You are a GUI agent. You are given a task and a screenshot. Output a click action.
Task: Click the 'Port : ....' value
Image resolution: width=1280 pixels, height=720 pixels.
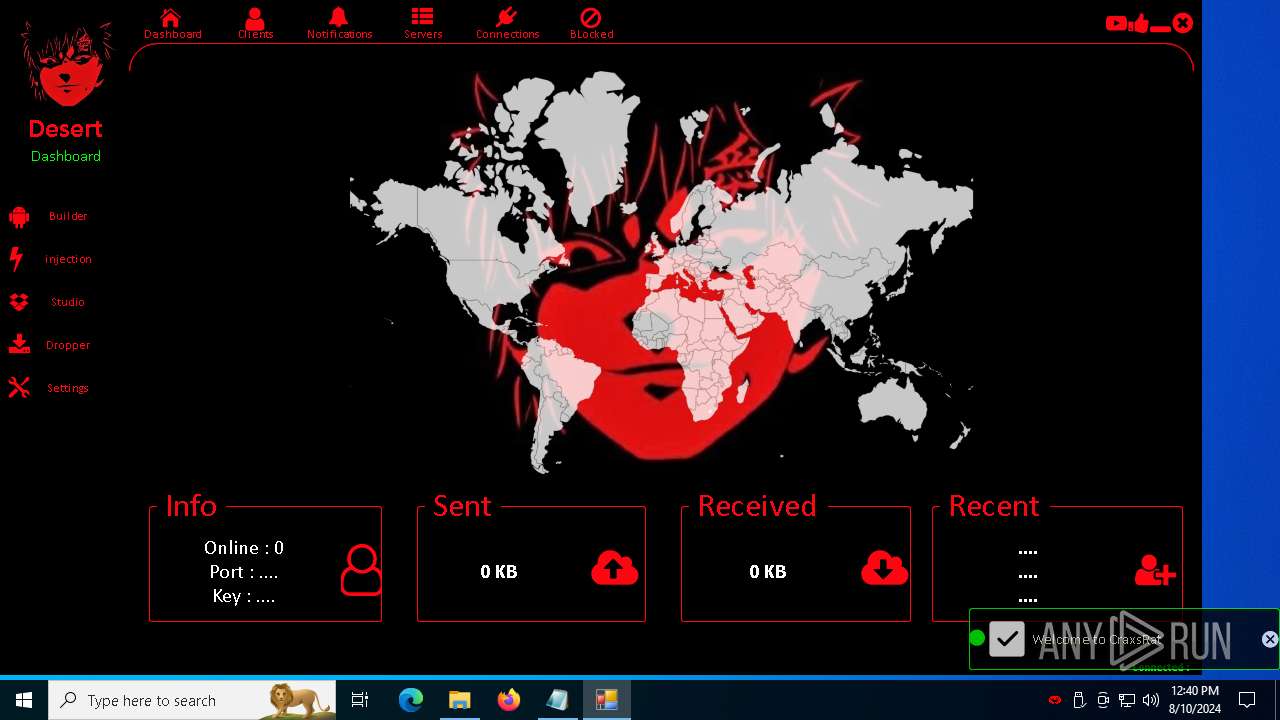point(244,572)
